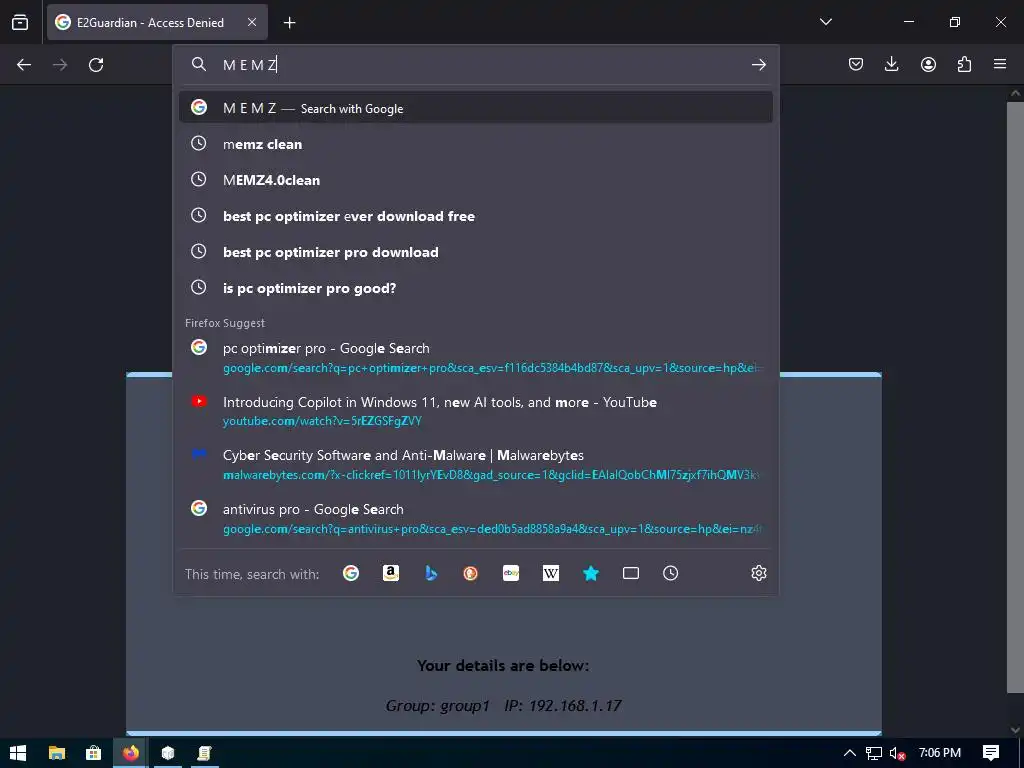Show hidden system tray icons chevron
1024x768 pixels.
point(850,753)
